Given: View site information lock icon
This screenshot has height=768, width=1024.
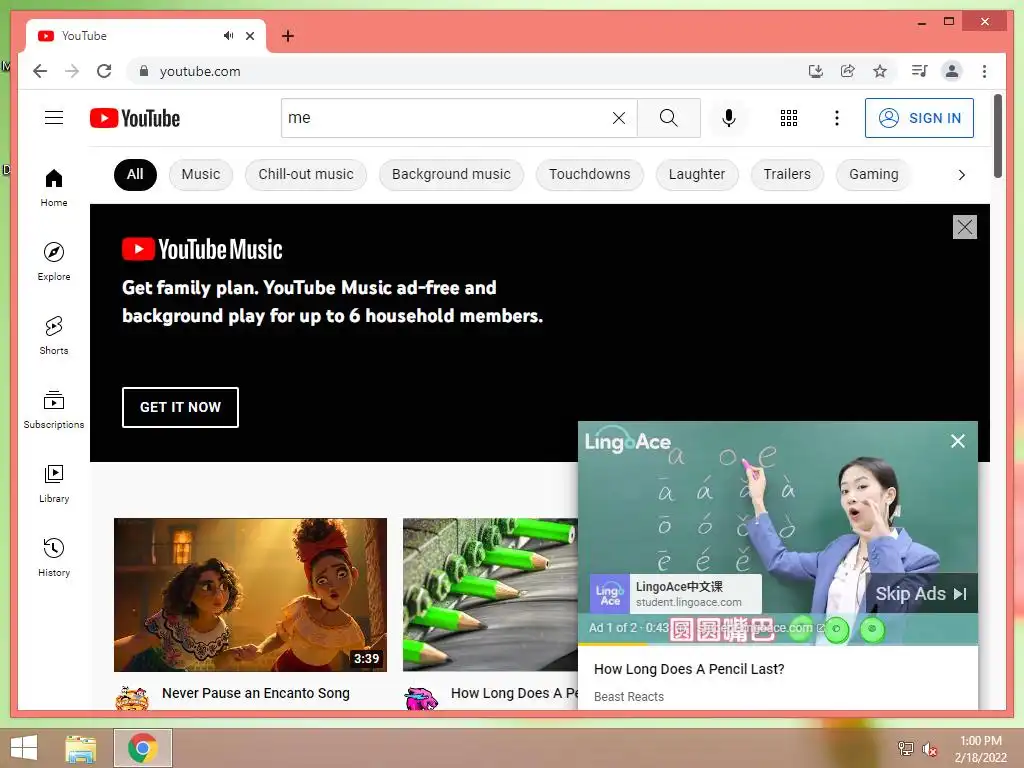Looking at the screenshot, I should (x=144, y=71).
